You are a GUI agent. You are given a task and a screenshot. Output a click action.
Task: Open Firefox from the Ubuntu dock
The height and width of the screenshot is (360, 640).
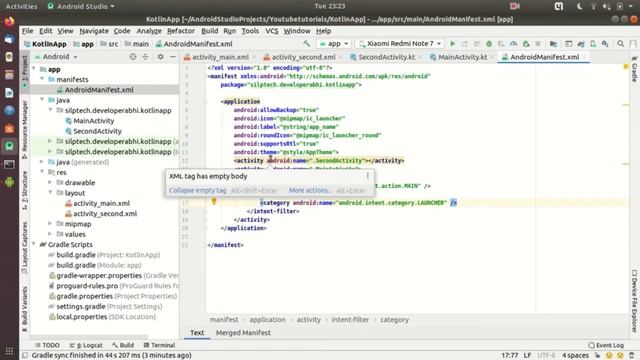(x=9, y=21)
